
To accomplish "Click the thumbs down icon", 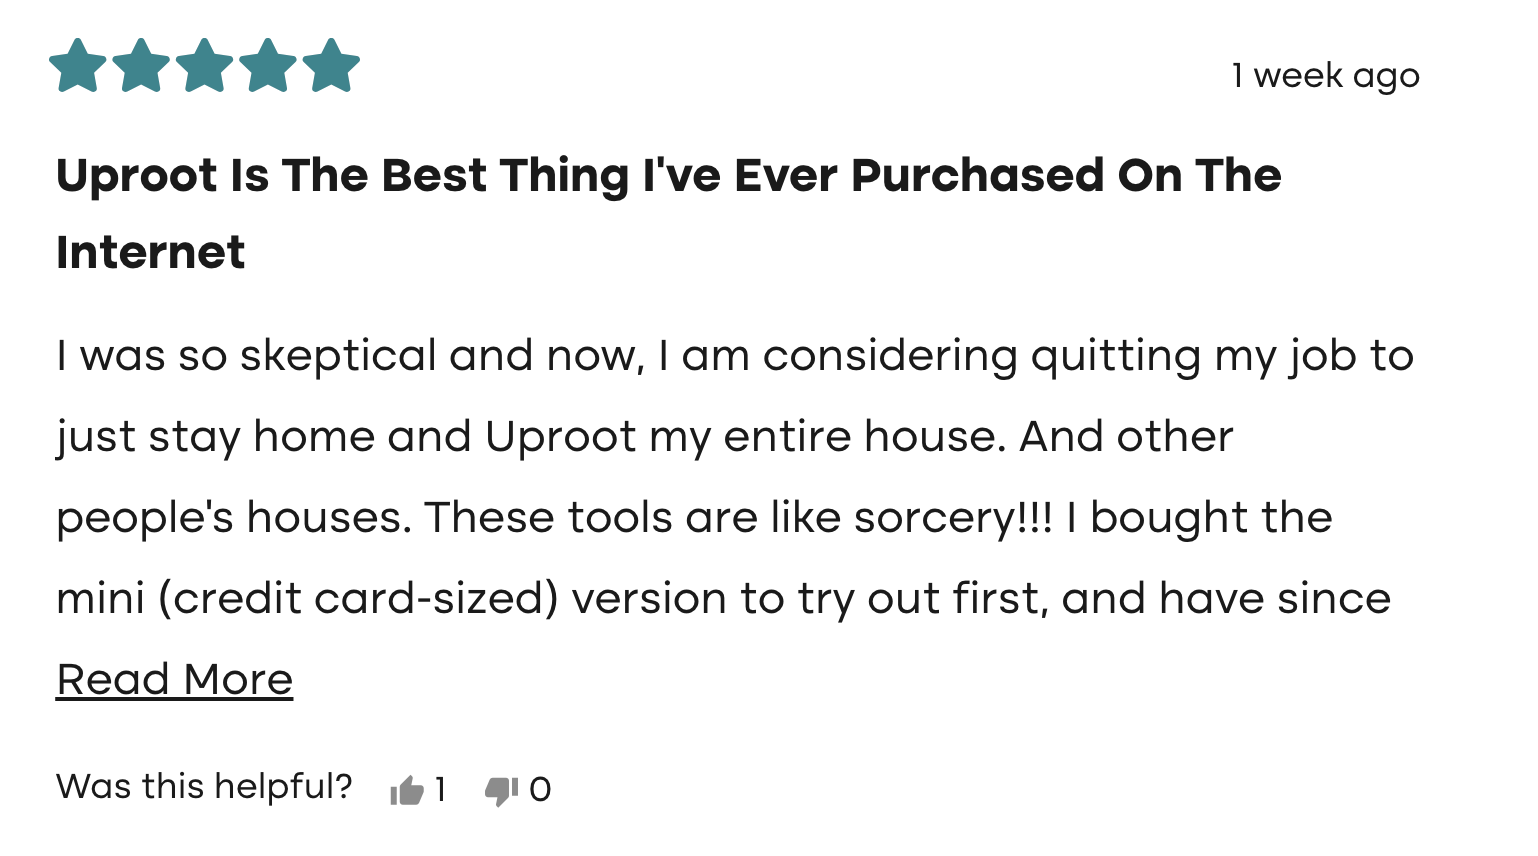I will pos(501,791).
